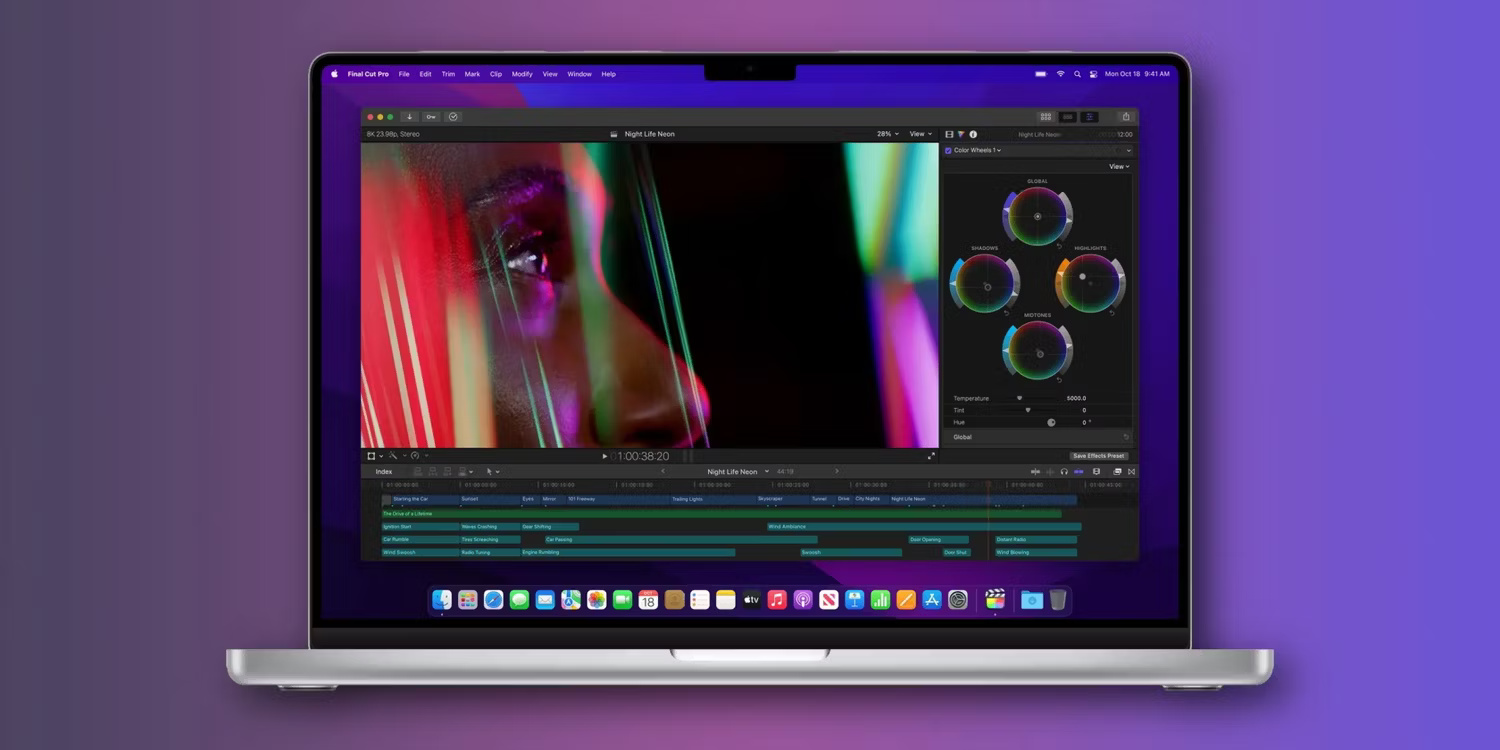This screenshot has width=1500, height=750.
Task: Click the import media arrow button
Action: click(x=409, y=117)
